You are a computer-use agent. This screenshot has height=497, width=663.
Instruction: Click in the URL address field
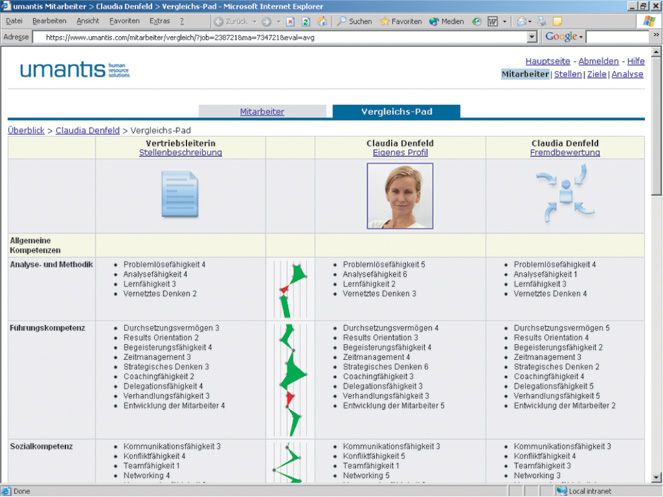click(x=280, y=37)
